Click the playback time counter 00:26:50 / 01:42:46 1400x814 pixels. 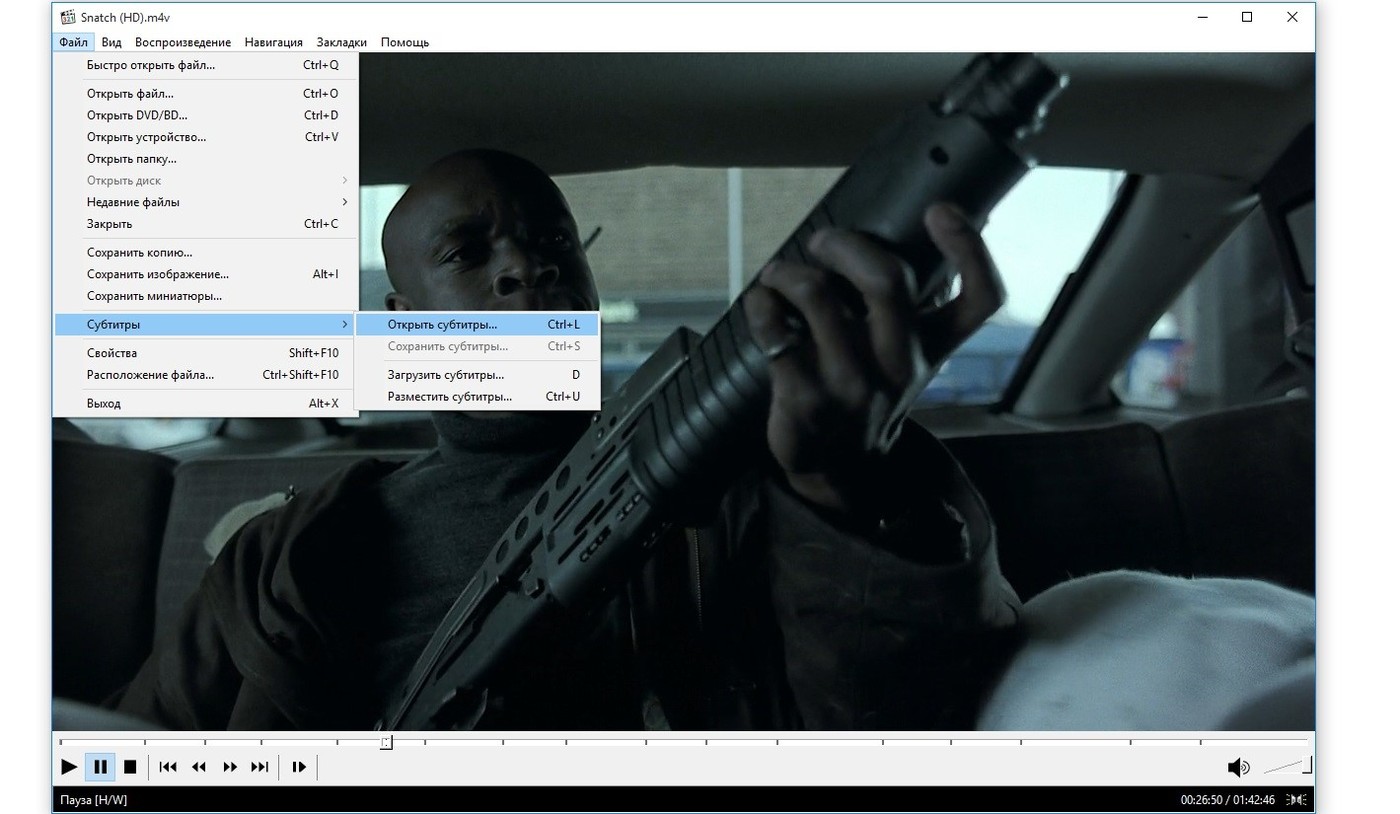pos(1227,800)
